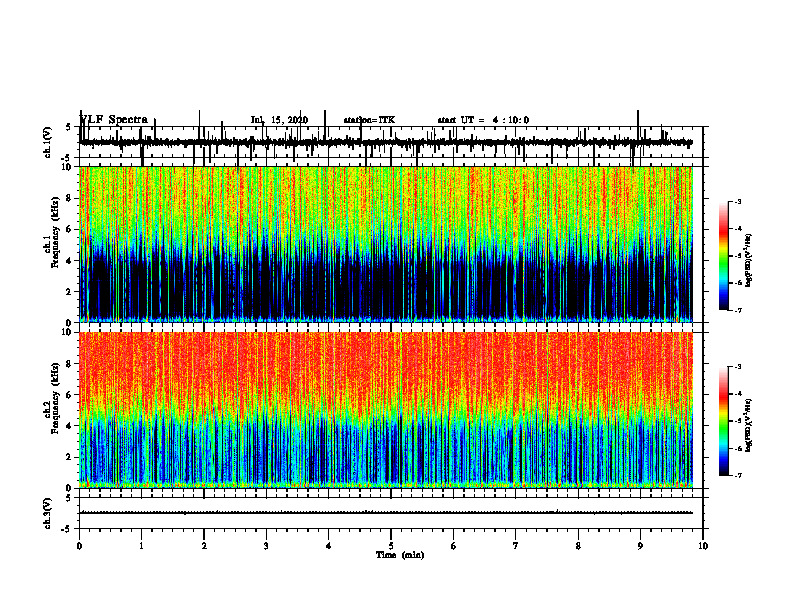Image resolution: width=792 pixels, height=612 pixels.
Task: Click the time axis tick label "10"
Action: (703, 546)
